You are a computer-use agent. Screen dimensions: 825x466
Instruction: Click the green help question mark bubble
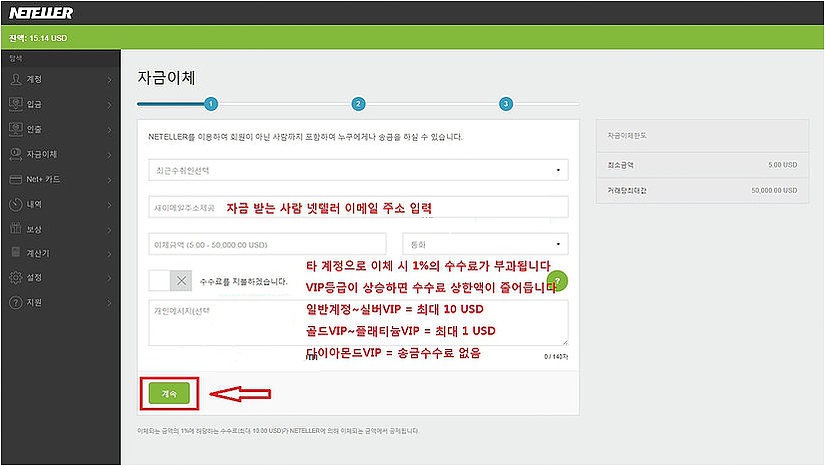[x=558, y=281]
